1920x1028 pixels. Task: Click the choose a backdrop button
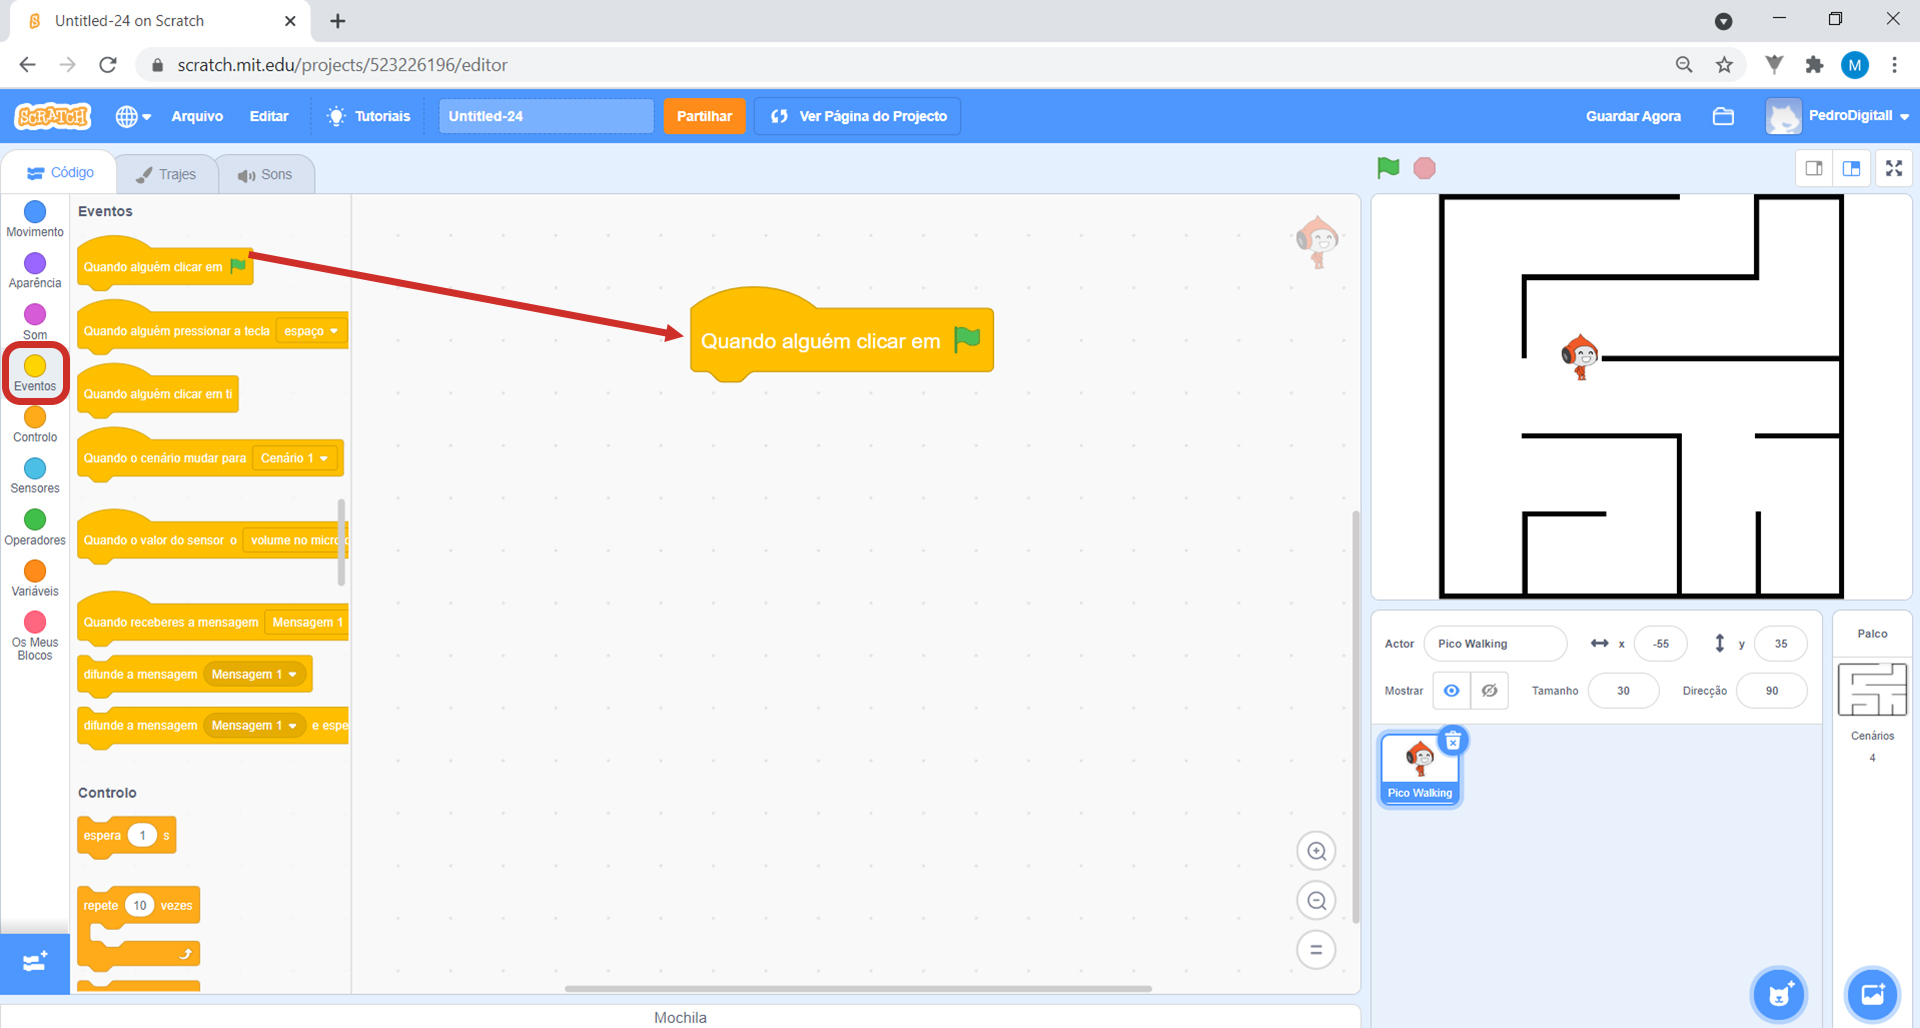click(1872, 994)
